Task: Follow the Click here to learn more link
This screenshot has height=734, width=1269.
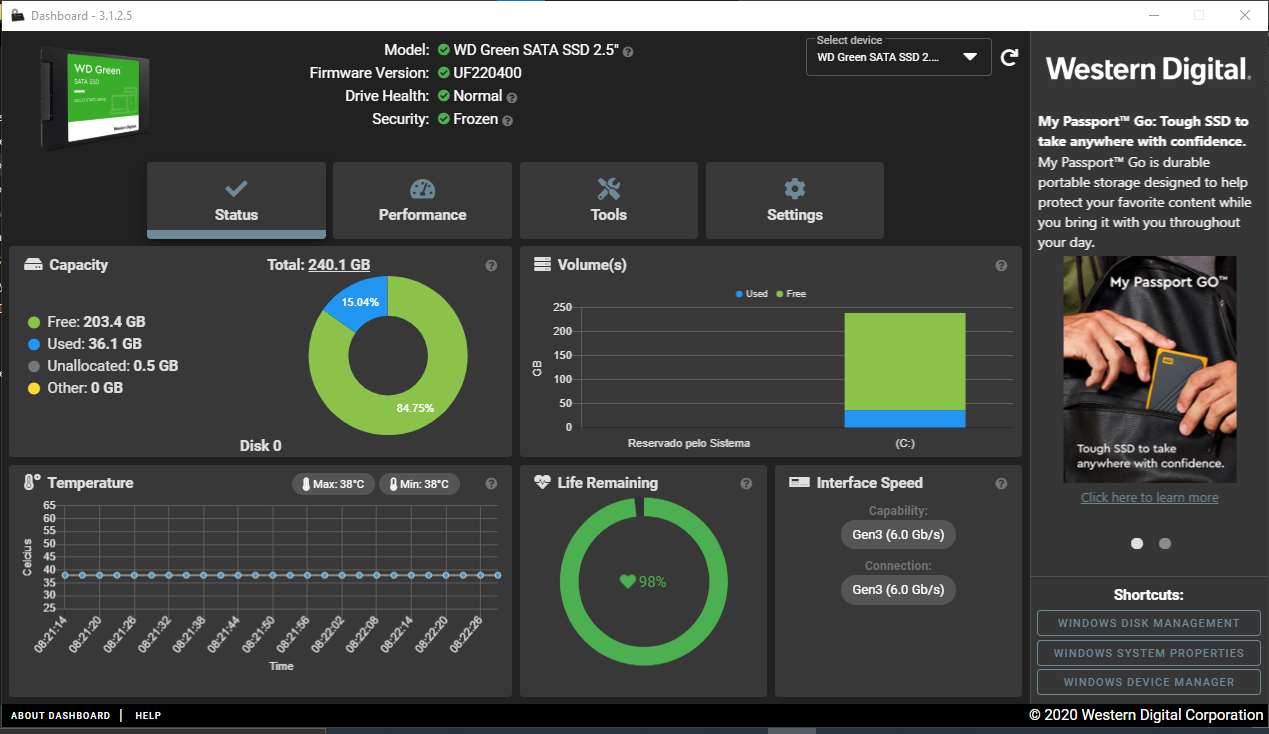Action: pyautogui.click(x=1149, y=497)
